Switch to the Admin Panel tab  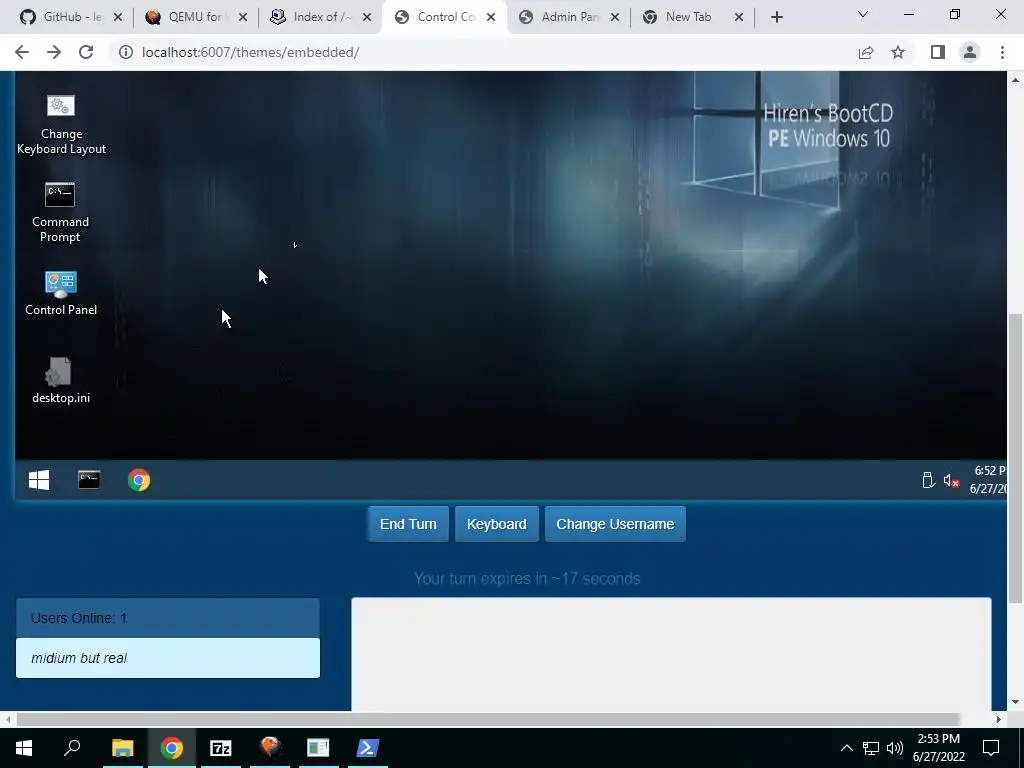click(568, 17)
